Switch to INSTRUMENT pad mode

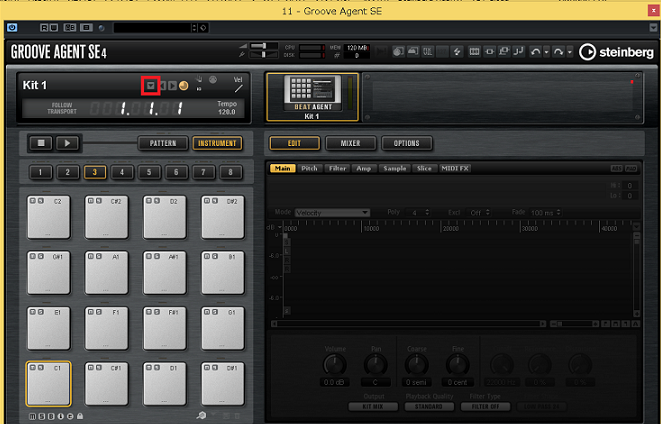(x=217, y=143)
